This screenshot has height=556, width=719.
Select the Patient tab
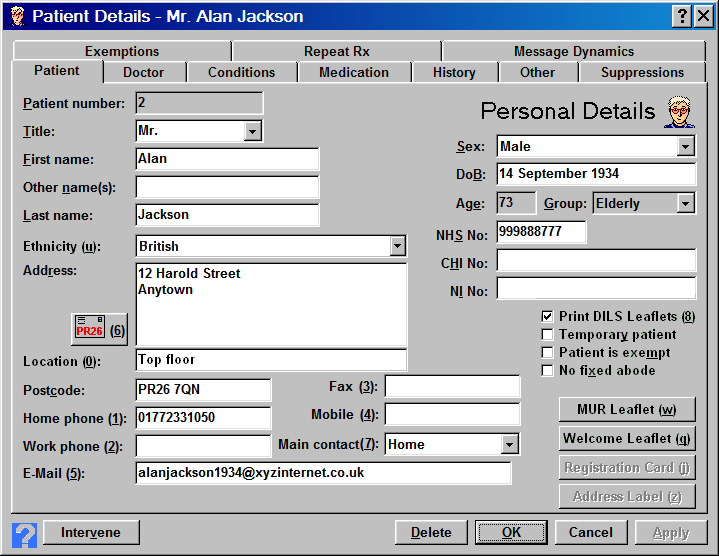pyautogui.click(x=57, y=71)
